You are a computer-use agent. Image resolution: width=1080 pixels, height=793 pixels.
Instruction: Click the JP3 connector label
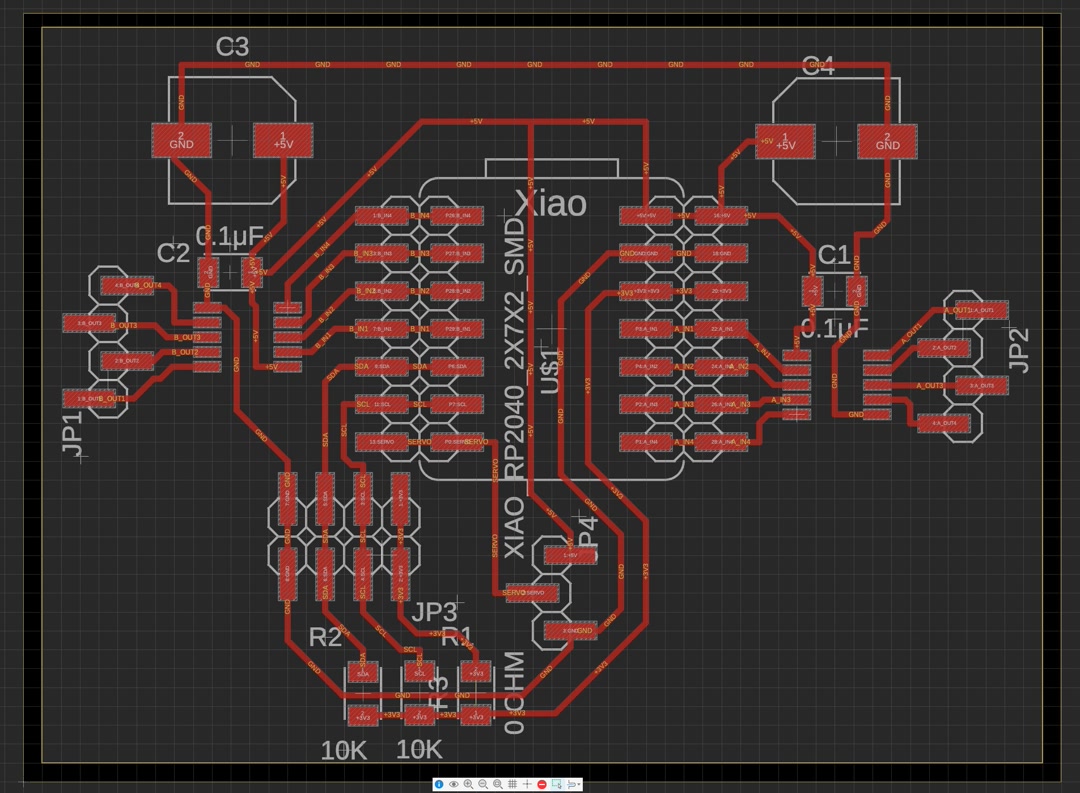(x=434, y=612)
